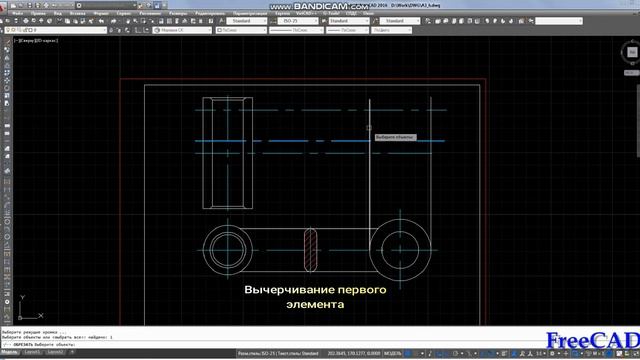Open the Размеры menu
The width and height of the screenshot is (640, 360).
click(x=178, y=13)
